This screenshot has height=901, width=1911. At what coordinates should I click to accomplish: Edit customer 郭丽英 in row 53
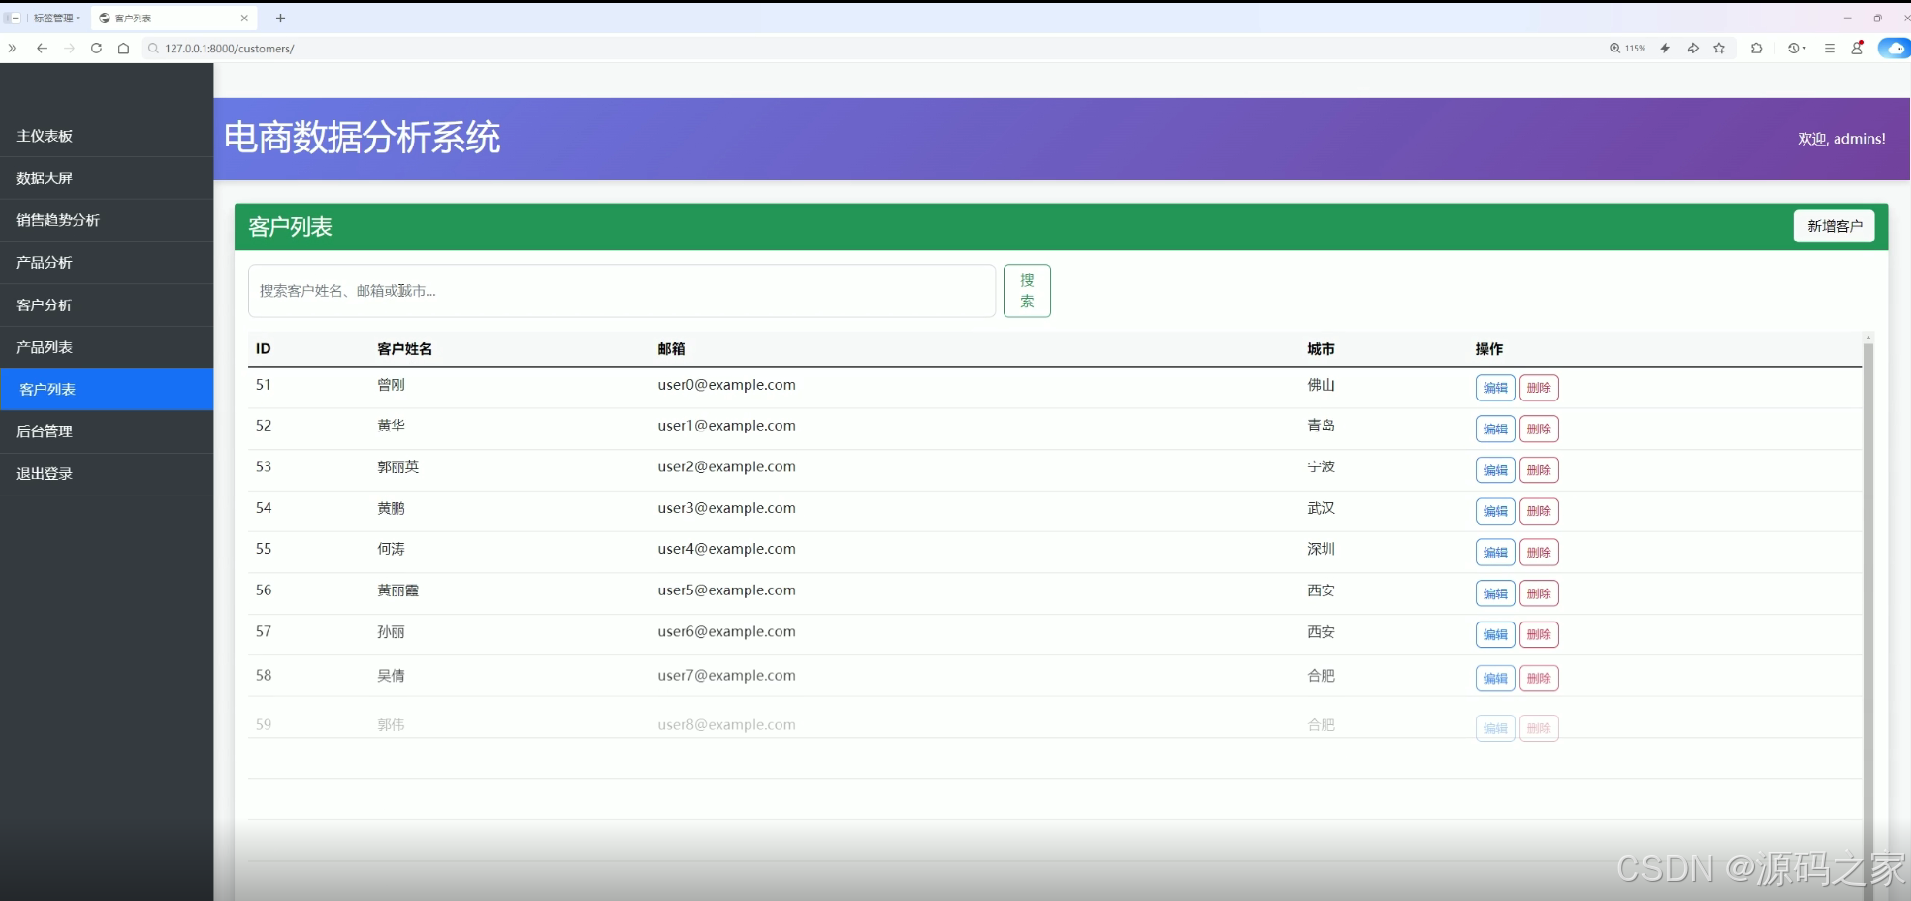pos(1495,470)
